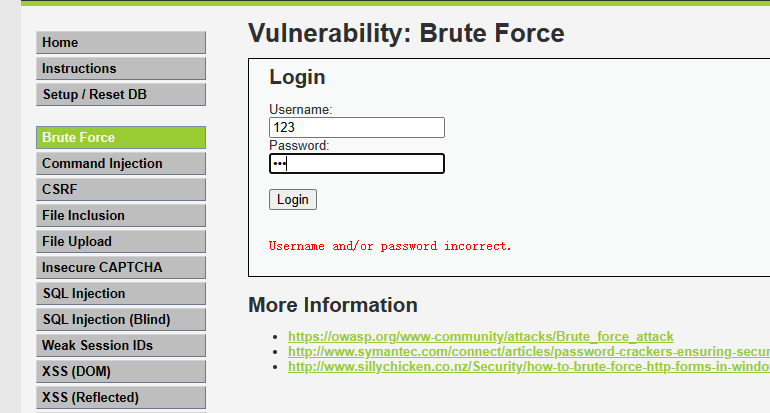Click the Username input field
The height and width of the screenshot is (413, 770).
click(356, 128)
